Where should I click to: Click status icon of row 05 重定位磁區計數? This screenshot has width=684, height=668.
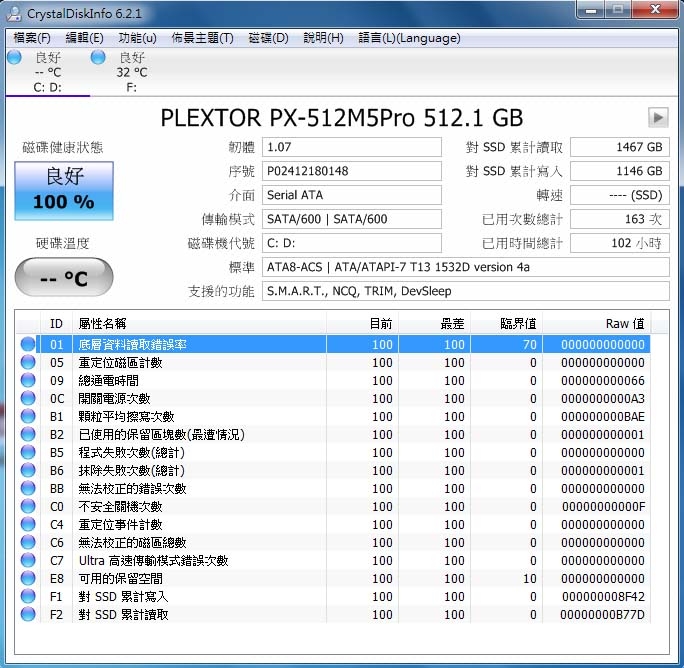28,362
